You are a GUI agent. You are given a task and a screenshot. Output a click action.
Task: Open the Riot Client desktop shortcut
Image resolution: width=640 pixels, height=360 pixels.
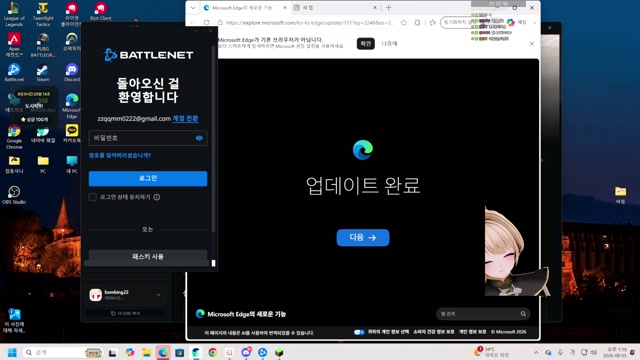[x=100, y=11]
